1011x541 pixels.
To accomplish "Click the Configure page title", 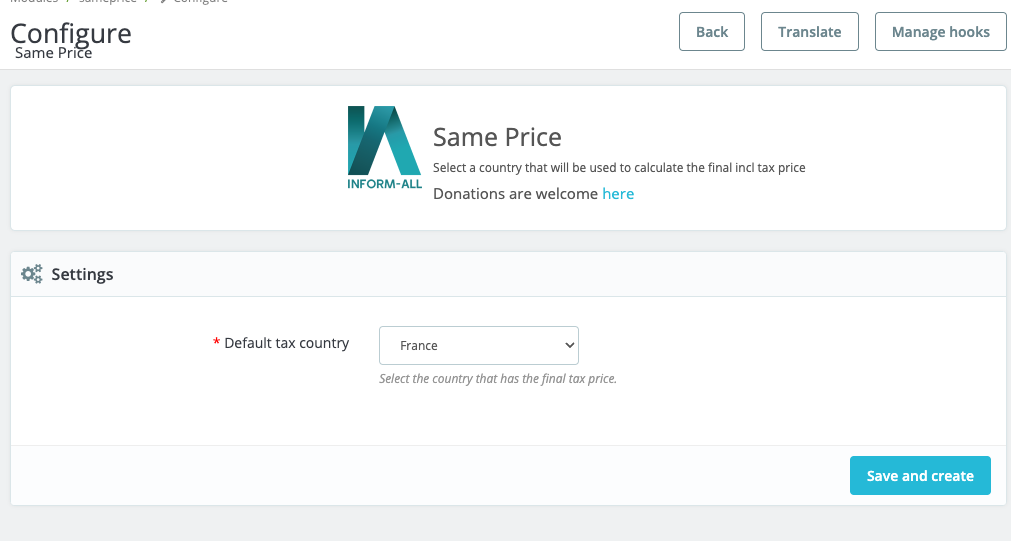I will click(x=71, y=31).
